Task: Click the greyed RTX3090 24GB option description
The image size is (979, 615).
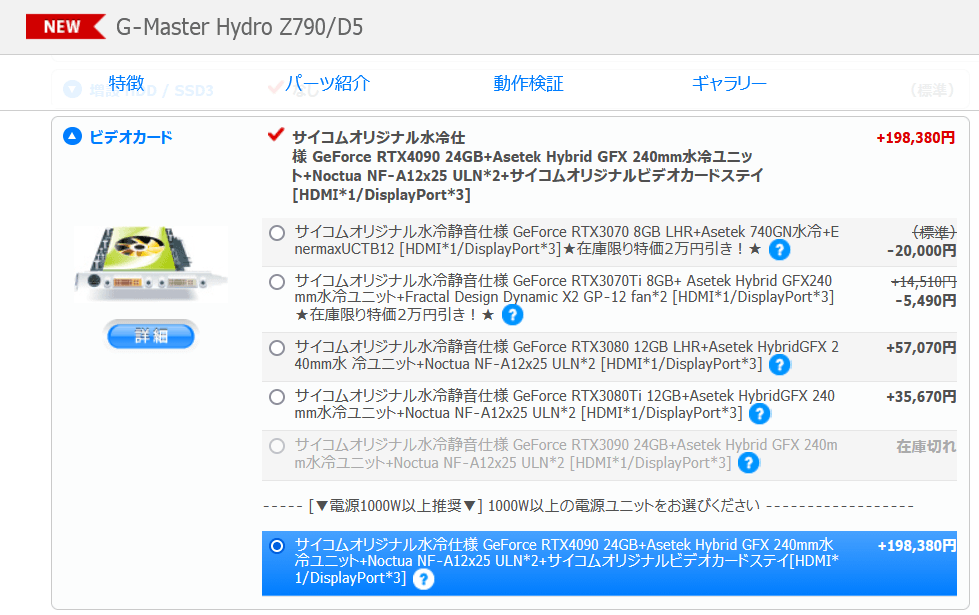Action: tap(566, 453)
